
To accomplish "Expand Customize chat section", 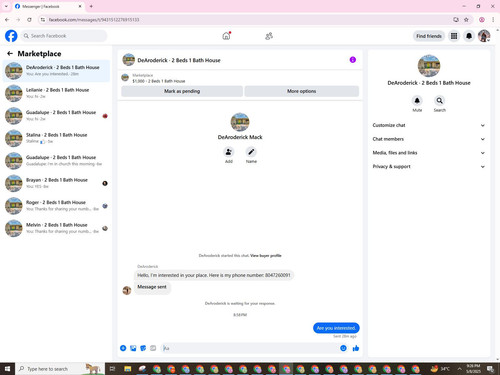I will point(429,125).
